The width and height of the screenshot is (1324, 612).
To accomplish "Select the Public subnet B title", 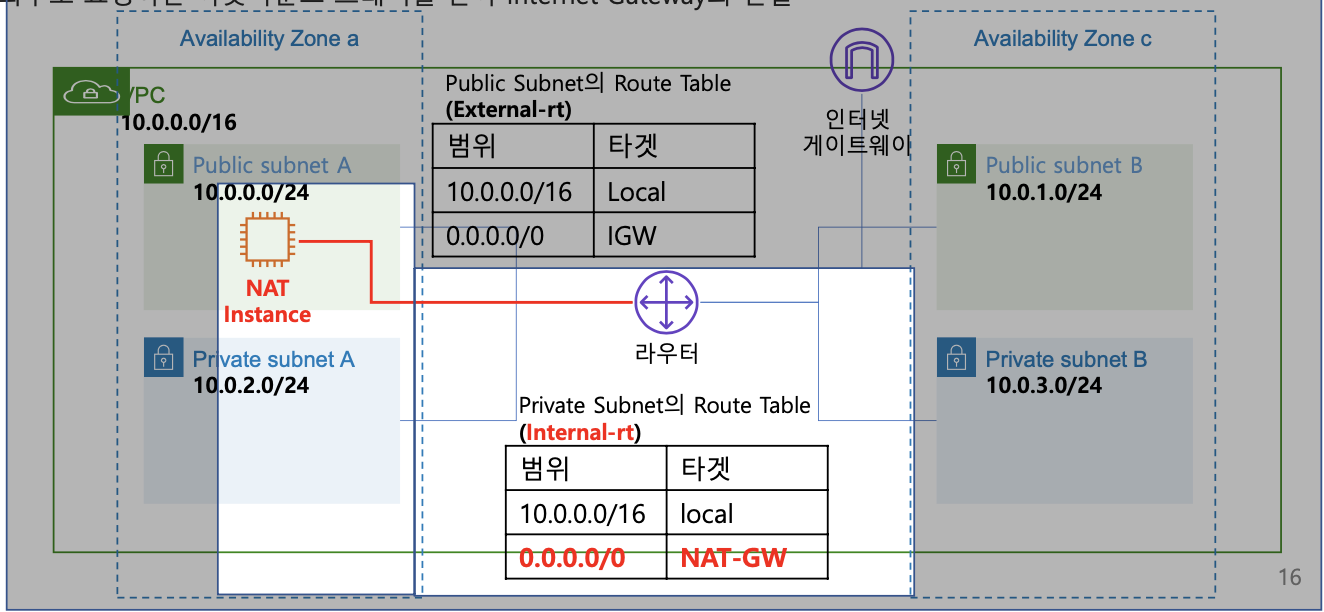I will coord(1064,165).
